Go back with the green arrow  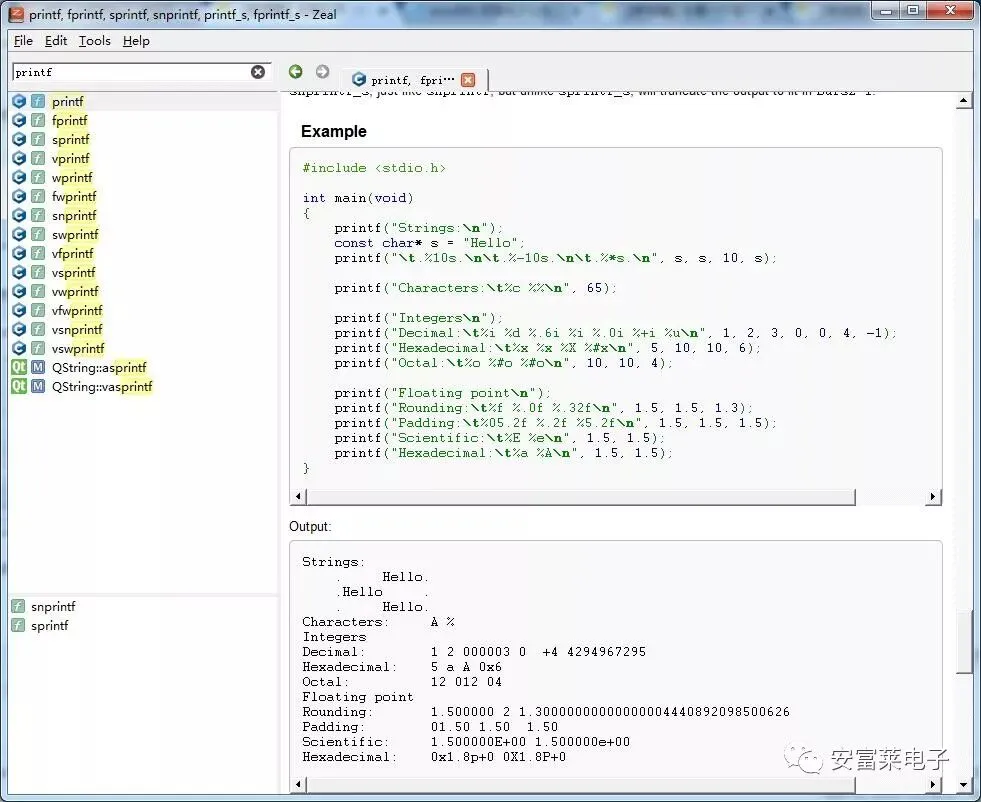pyautogui.click(x=295, y=72)
